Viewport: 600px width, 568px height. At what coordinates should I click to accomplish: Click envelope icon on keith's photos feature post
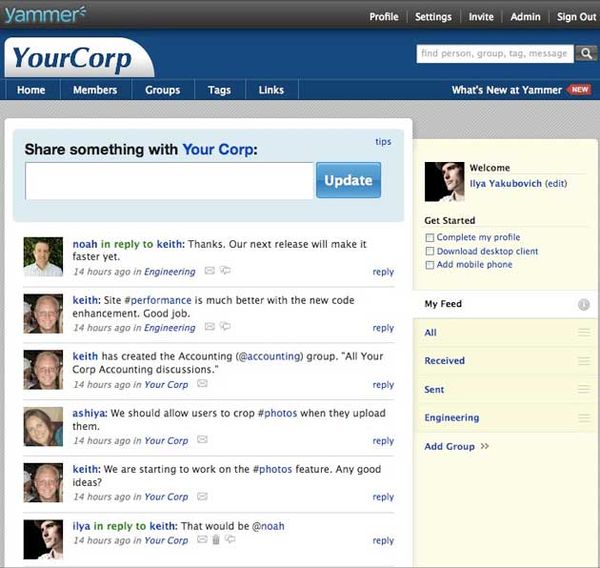coord(202,496)
